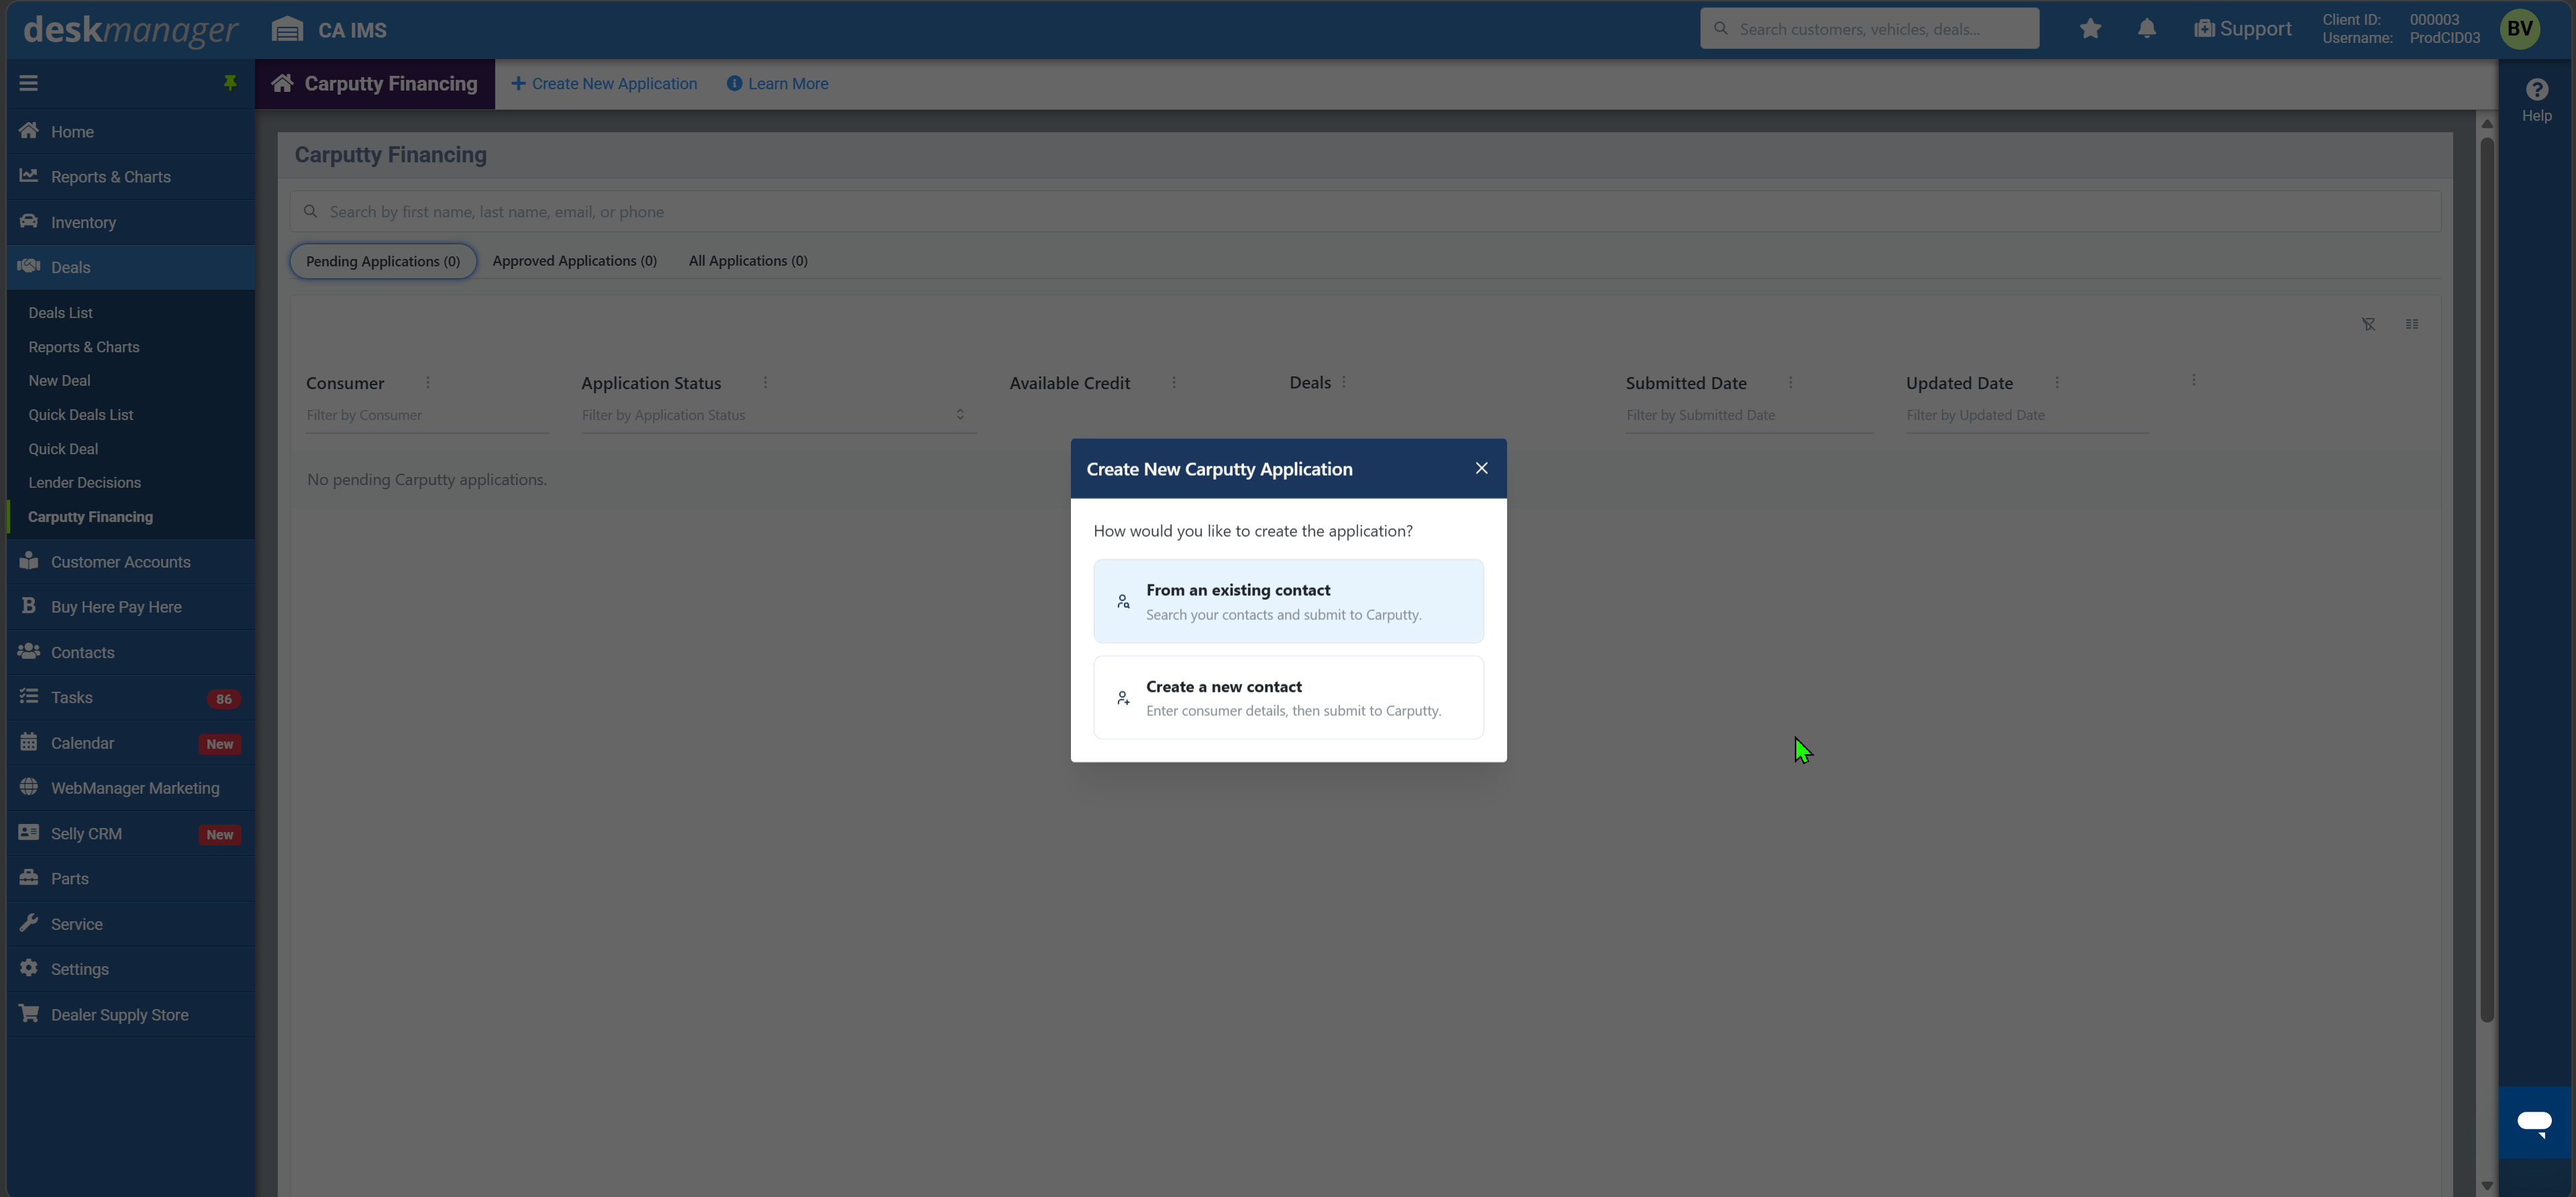Screen dimensions: 2576x1197
Task: Click the Filter by Submitted Date field
Action: [x=1749, y=415]
